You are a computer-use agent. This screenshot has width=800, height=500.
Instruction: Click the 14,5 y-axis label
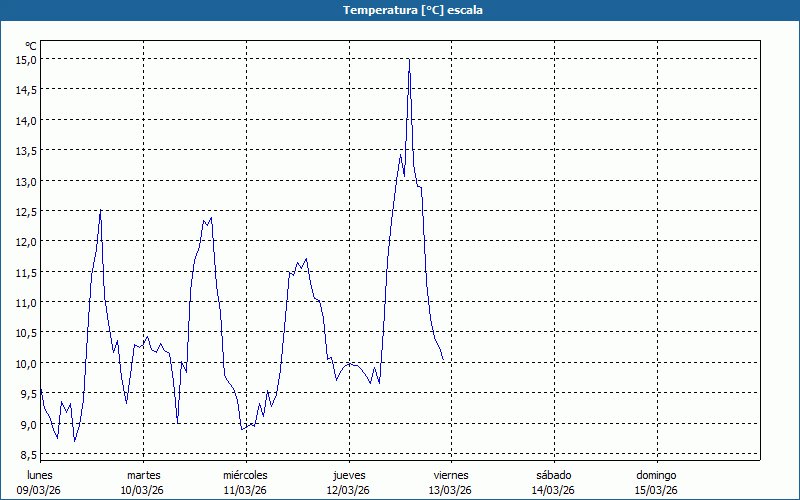point(26,90)
